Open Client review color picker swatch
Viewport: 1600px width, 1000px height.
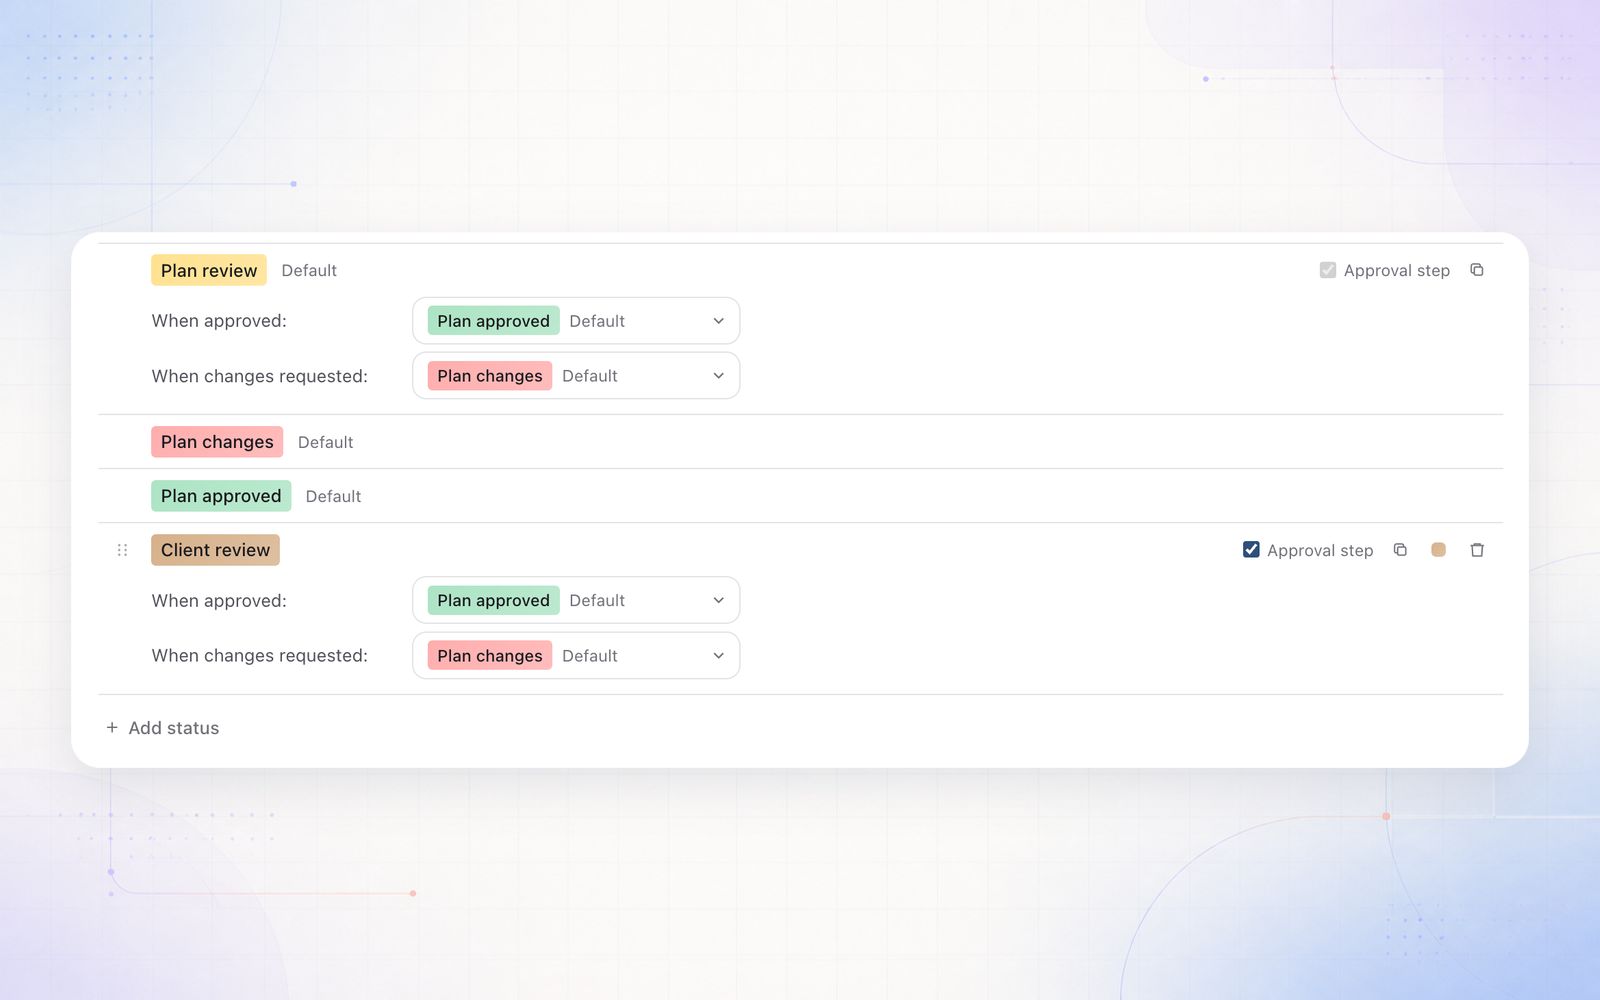coord(1438,550)
